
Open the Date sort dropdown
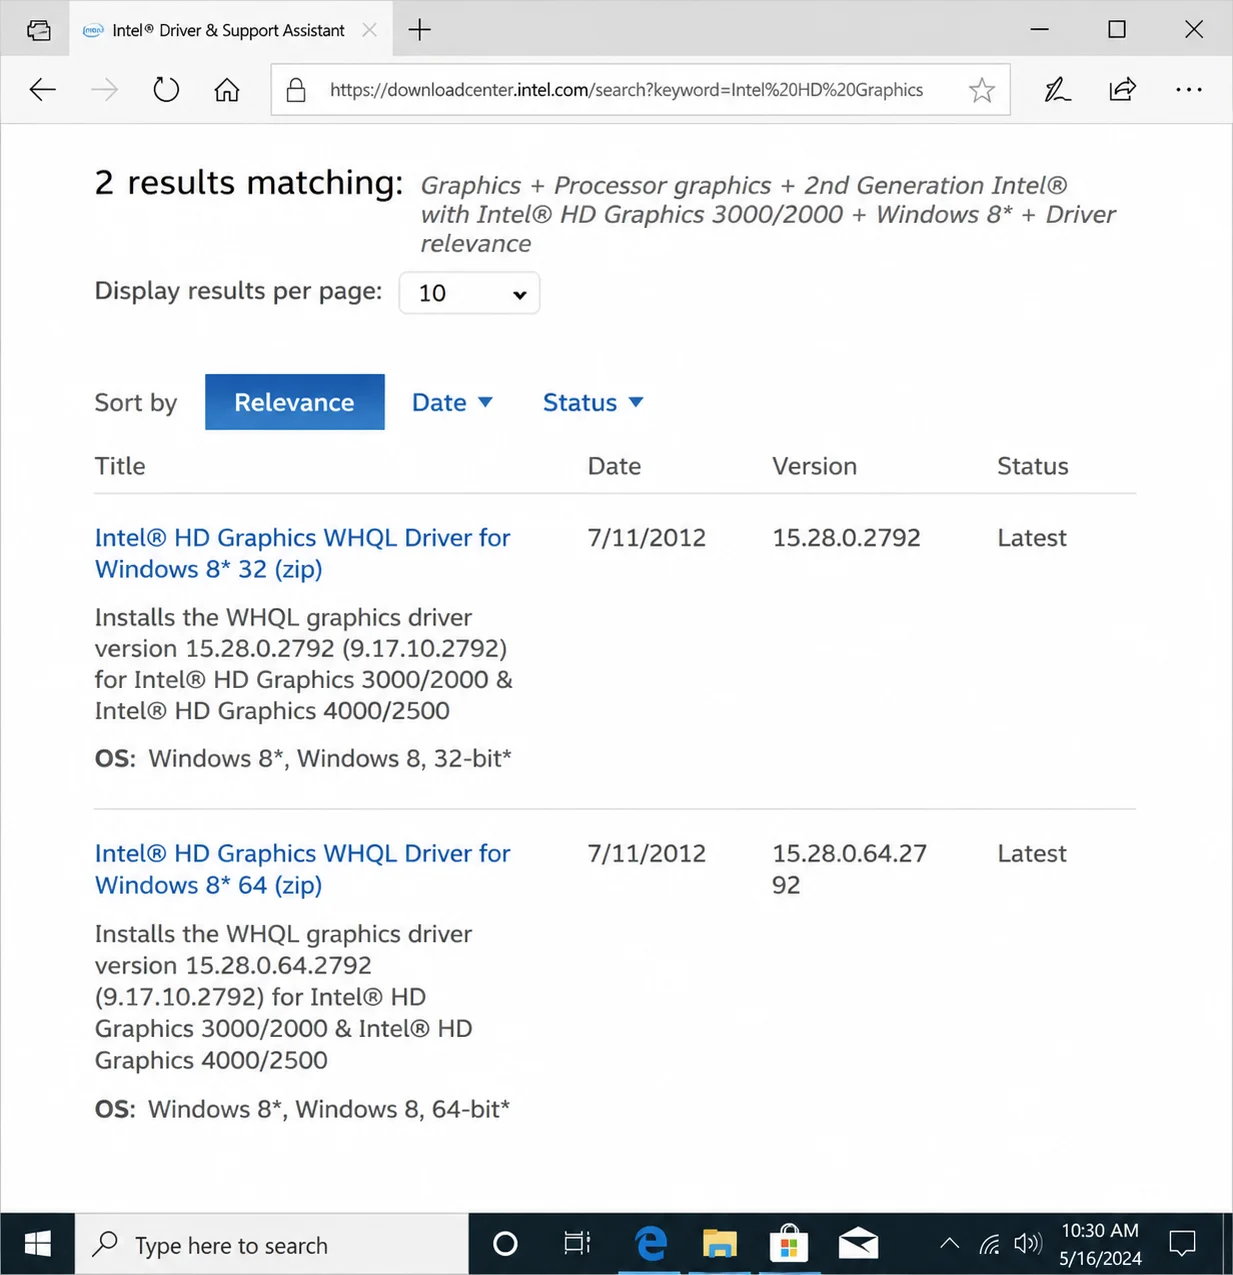tap(452, 402)
